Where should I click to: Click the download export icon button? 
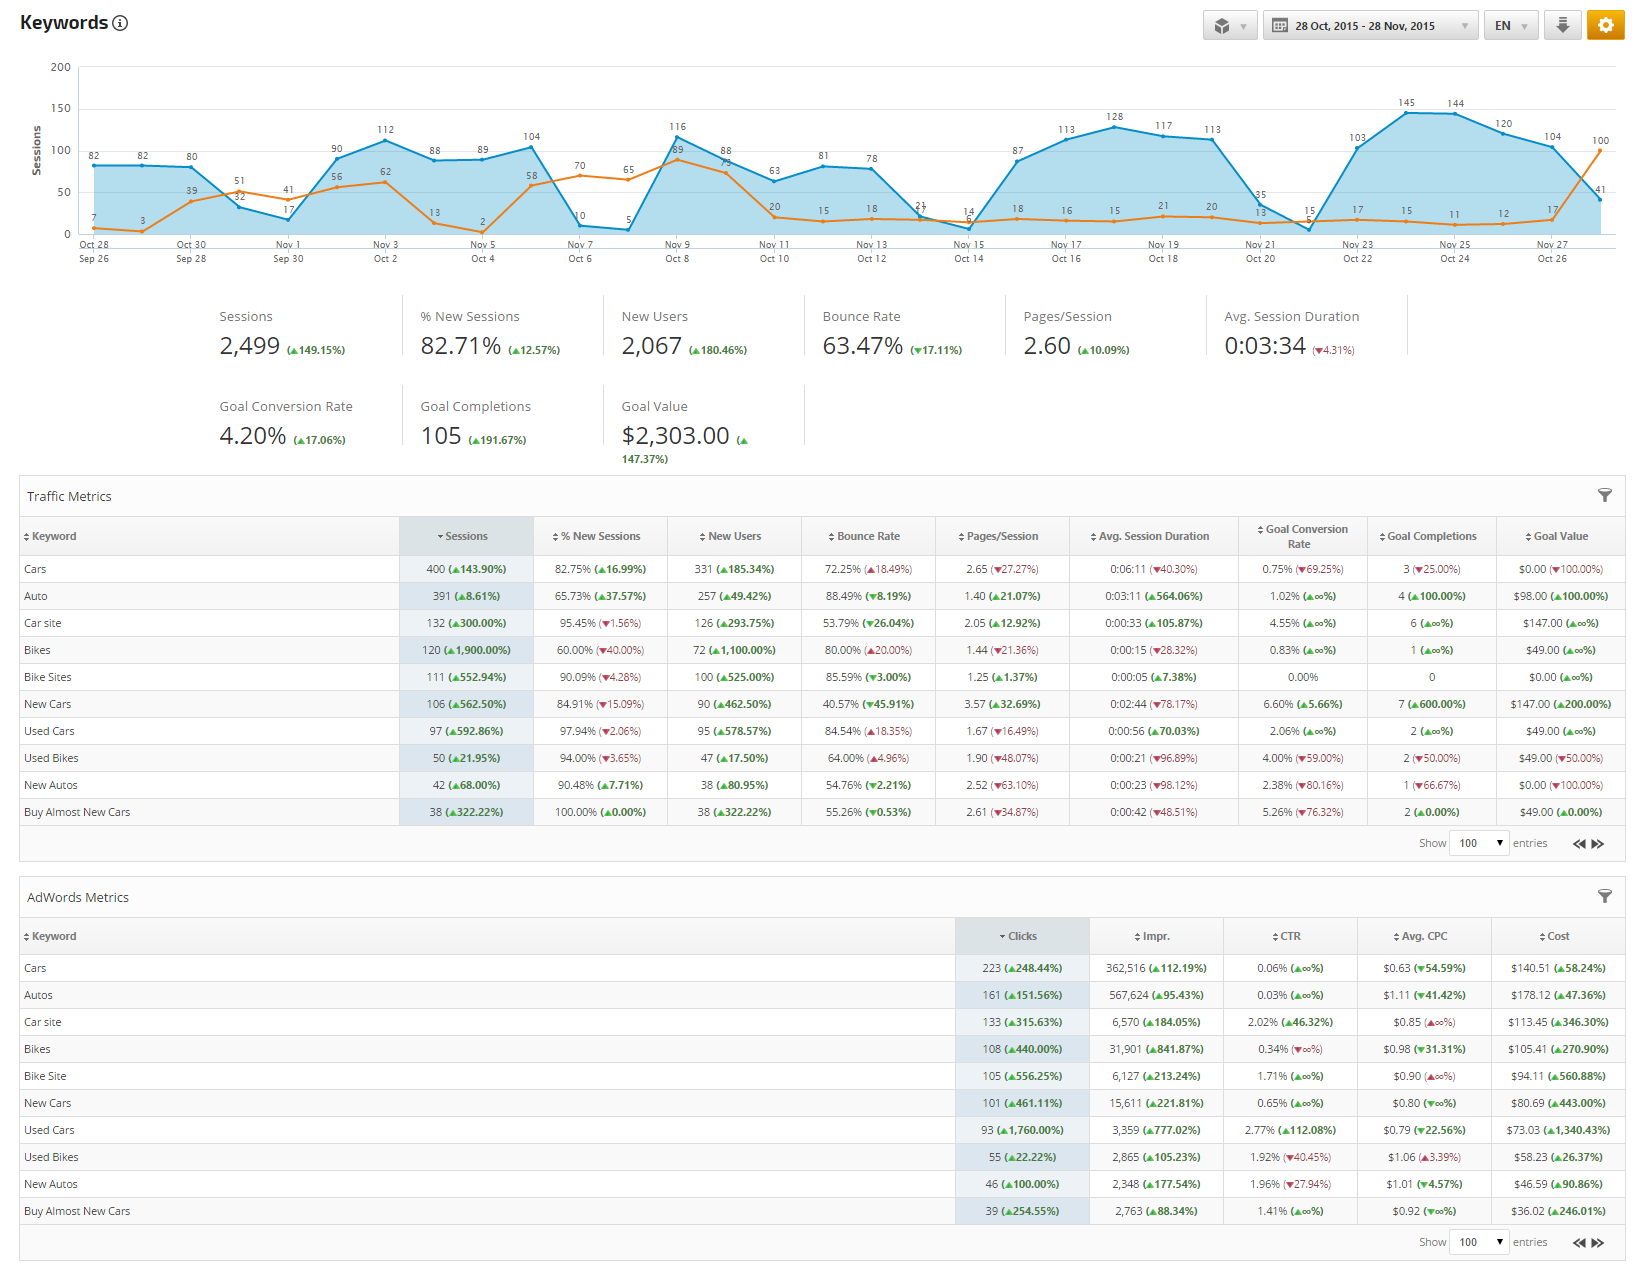point(1562,26)
